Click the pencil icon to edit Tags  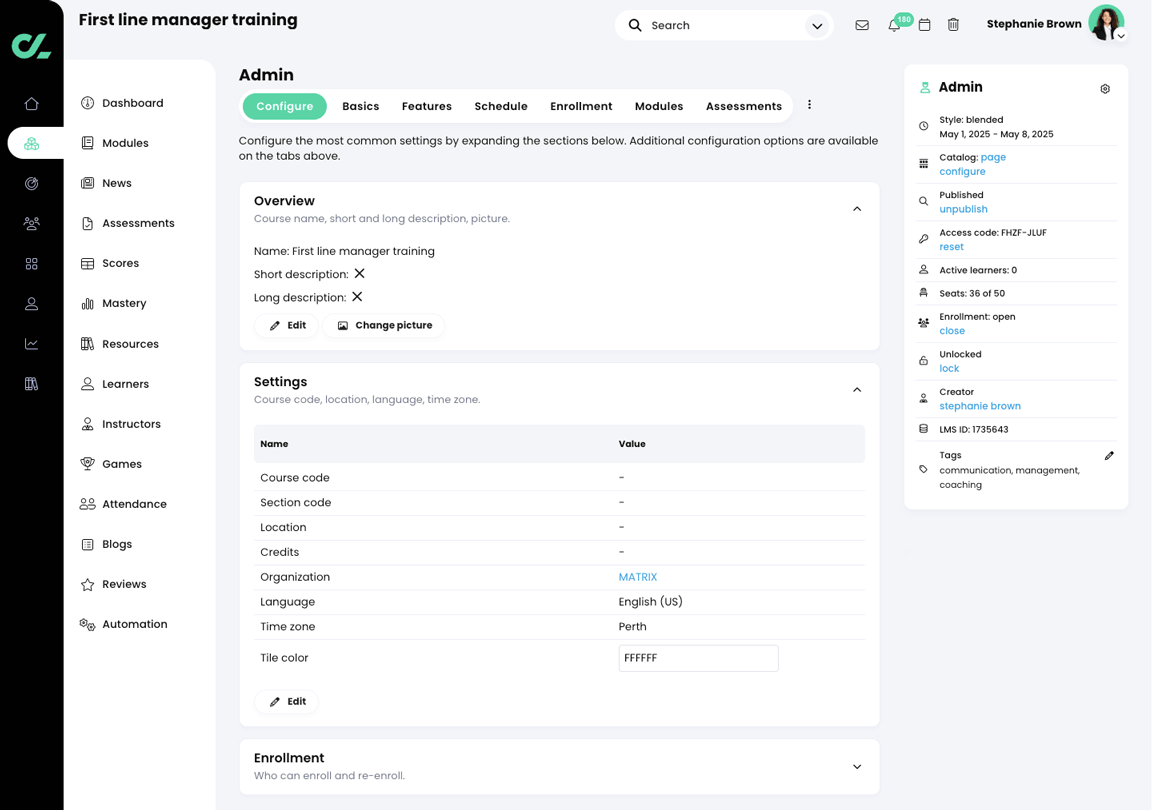(x=1109, y=456)
